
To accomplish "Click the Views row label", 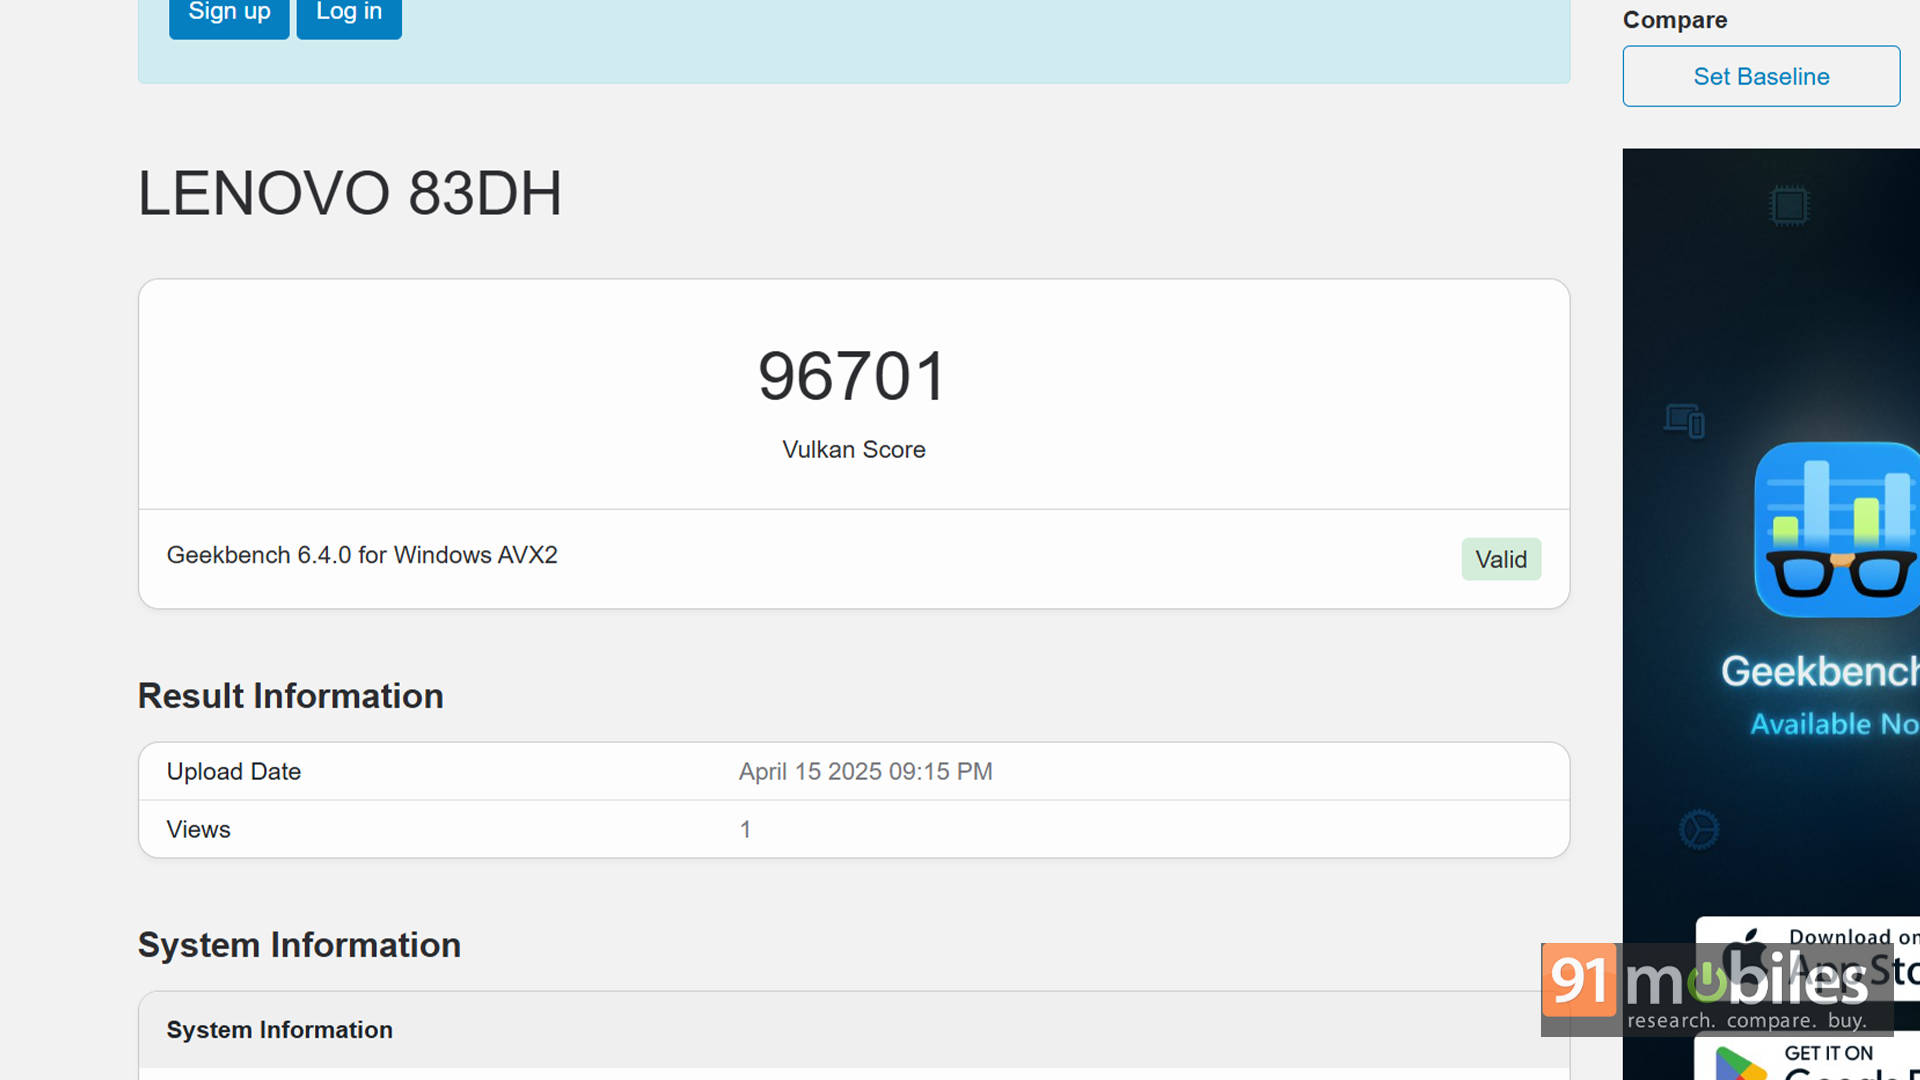I will click(x=198, y=829).
